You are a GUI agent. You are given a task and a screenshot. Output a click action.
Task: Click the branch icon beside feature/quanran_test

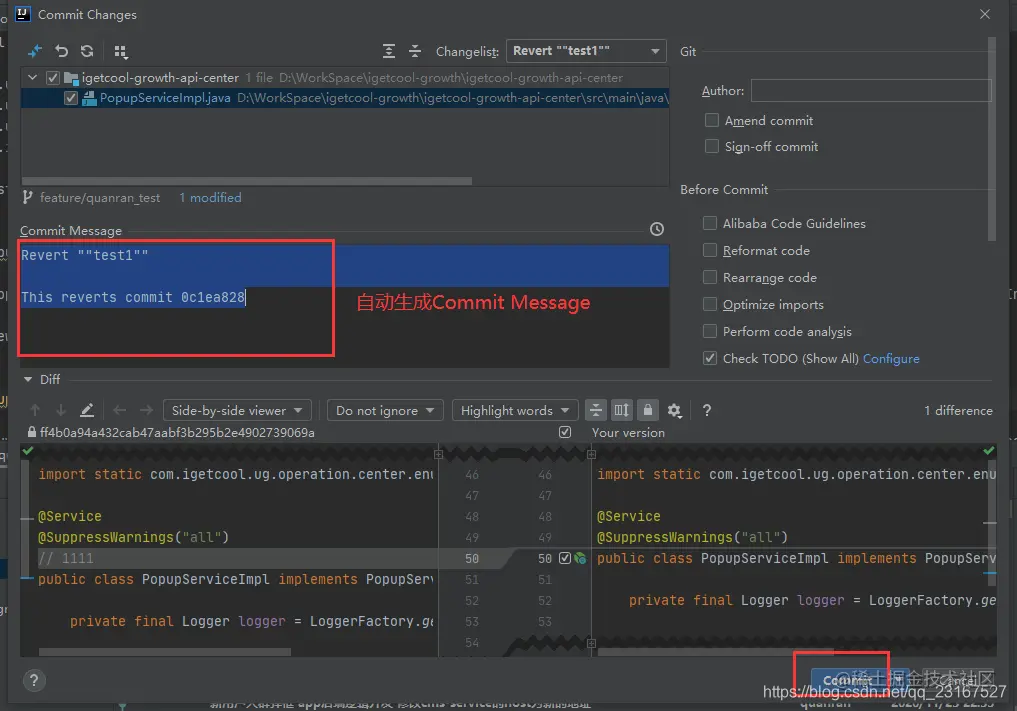coord(27,197)
